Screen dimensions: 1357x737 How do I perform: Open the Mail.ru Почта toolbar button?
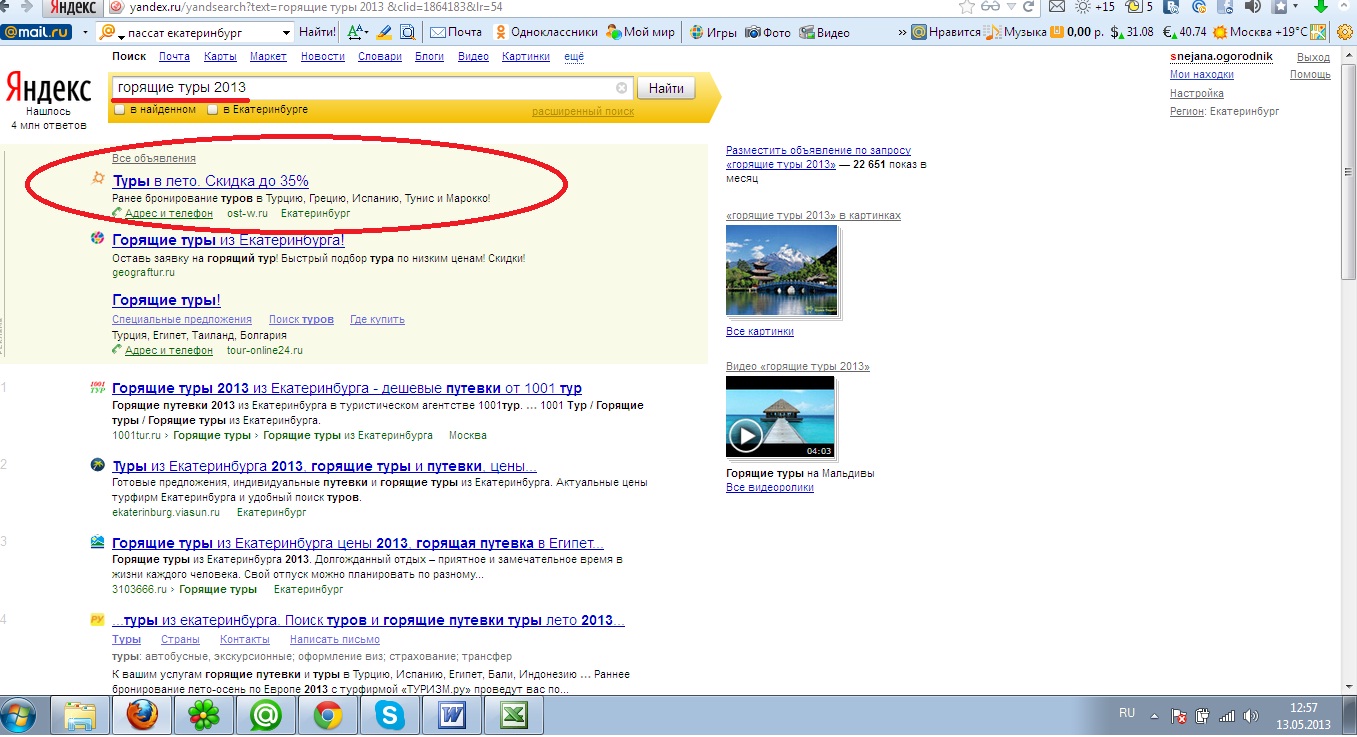[456, 32]
